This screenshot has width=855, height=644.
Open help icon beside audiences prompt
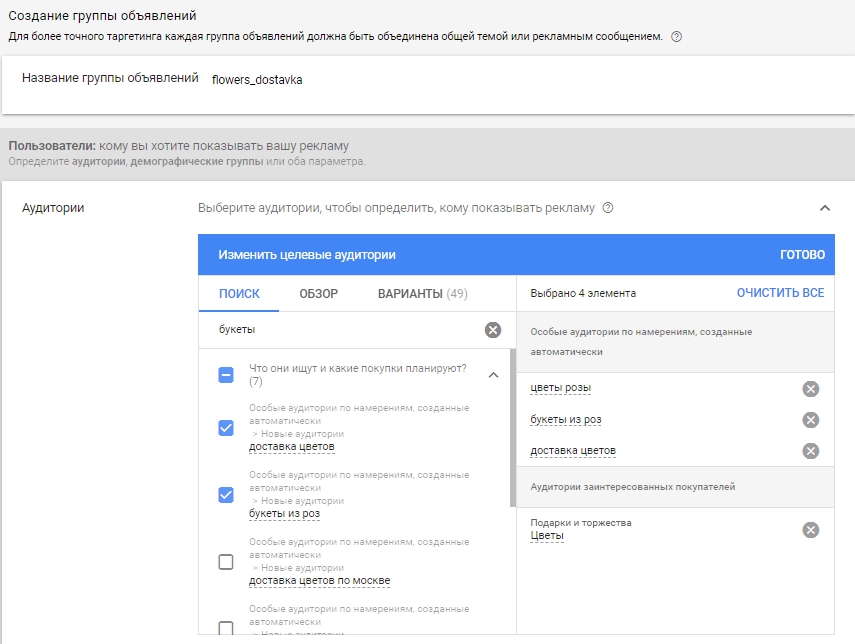coord(608,209)
